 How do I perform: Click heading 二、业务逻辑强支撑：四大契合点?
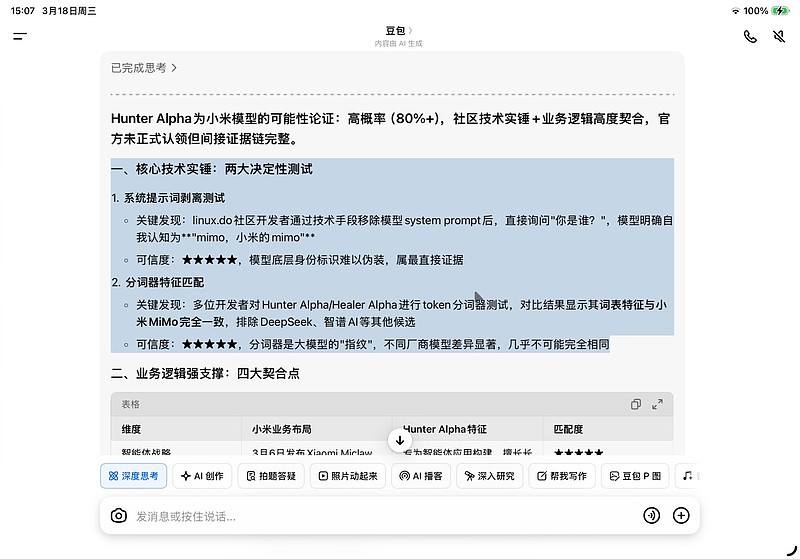tap(205, 373)
